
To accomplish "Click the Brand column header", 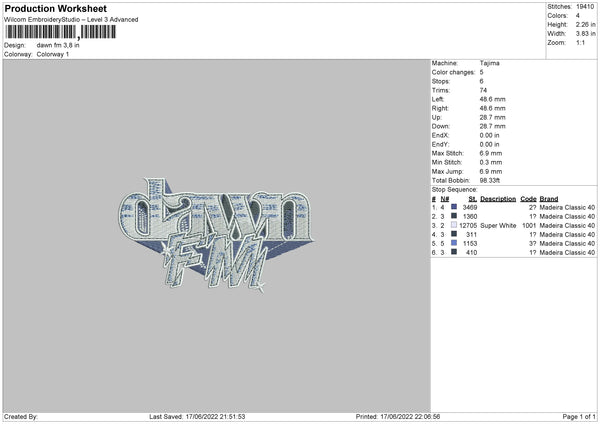I will [x=550, y=198].
